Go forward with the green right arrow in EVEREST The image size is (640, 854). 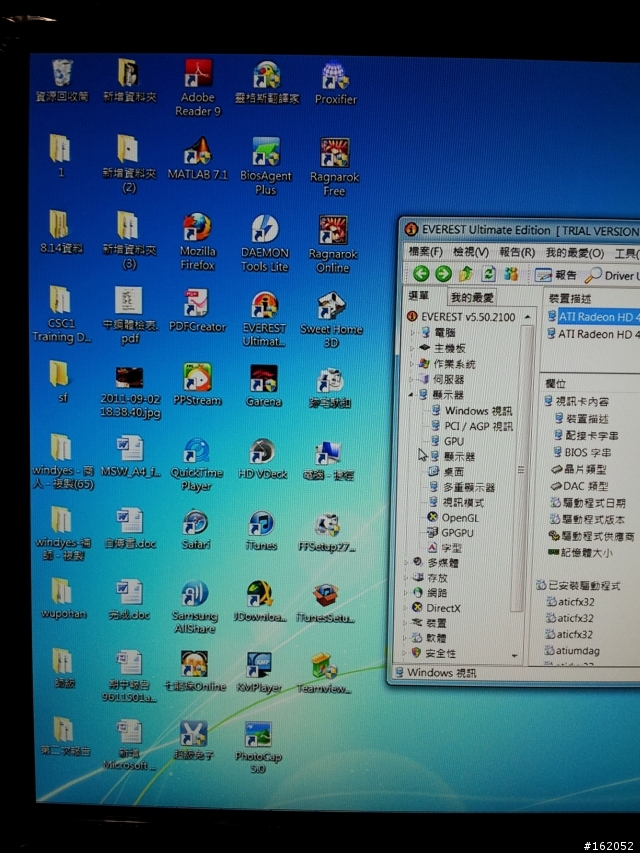(443, 273)
